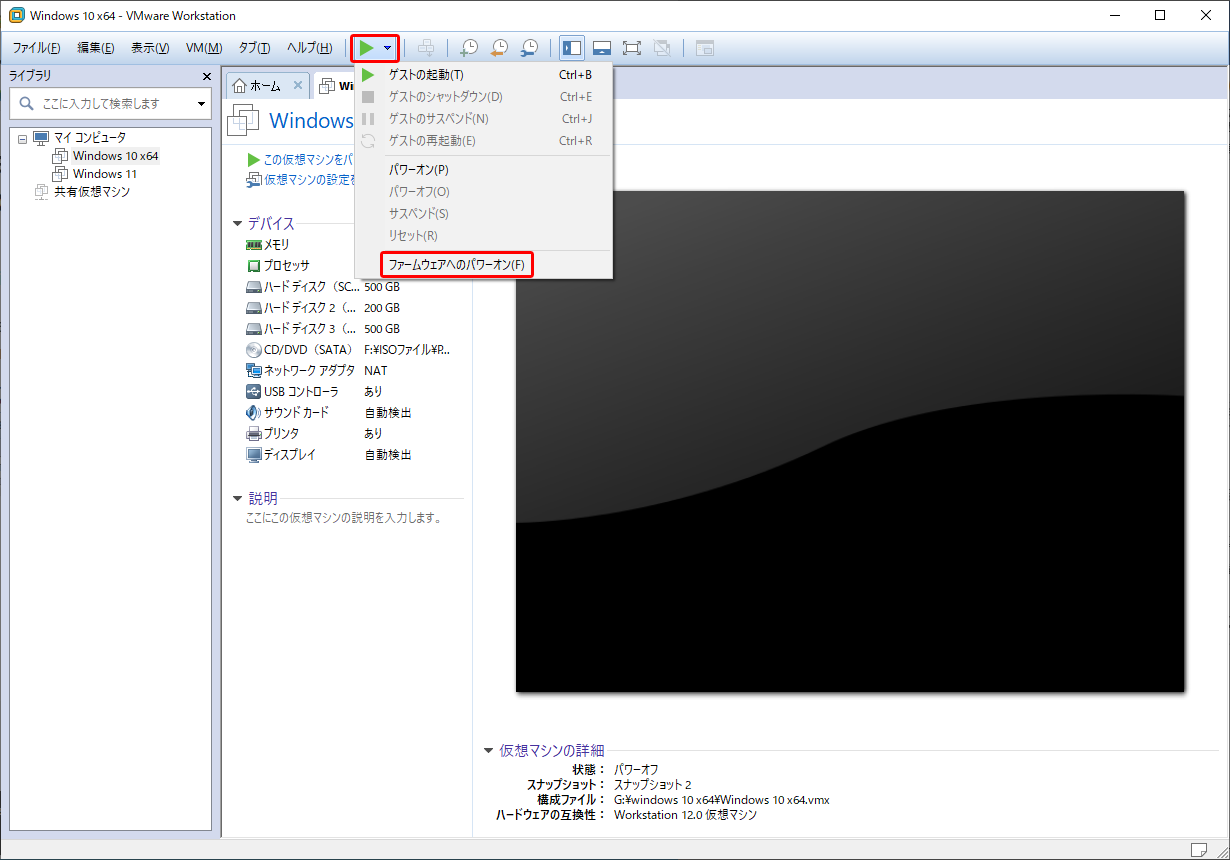Open the タブ(T) menu

(254, 48)
